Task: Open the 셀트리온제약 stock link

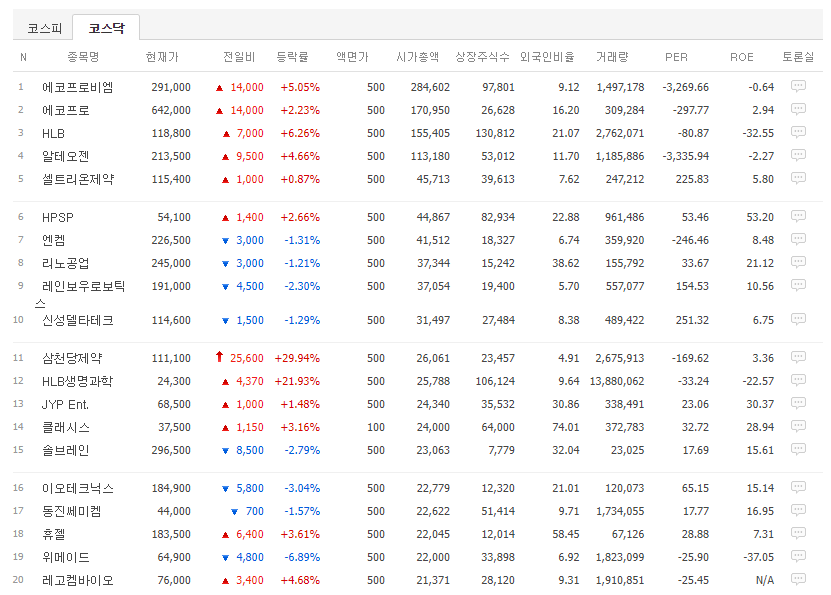Action: pyautogui.click(x=77, y=179)
